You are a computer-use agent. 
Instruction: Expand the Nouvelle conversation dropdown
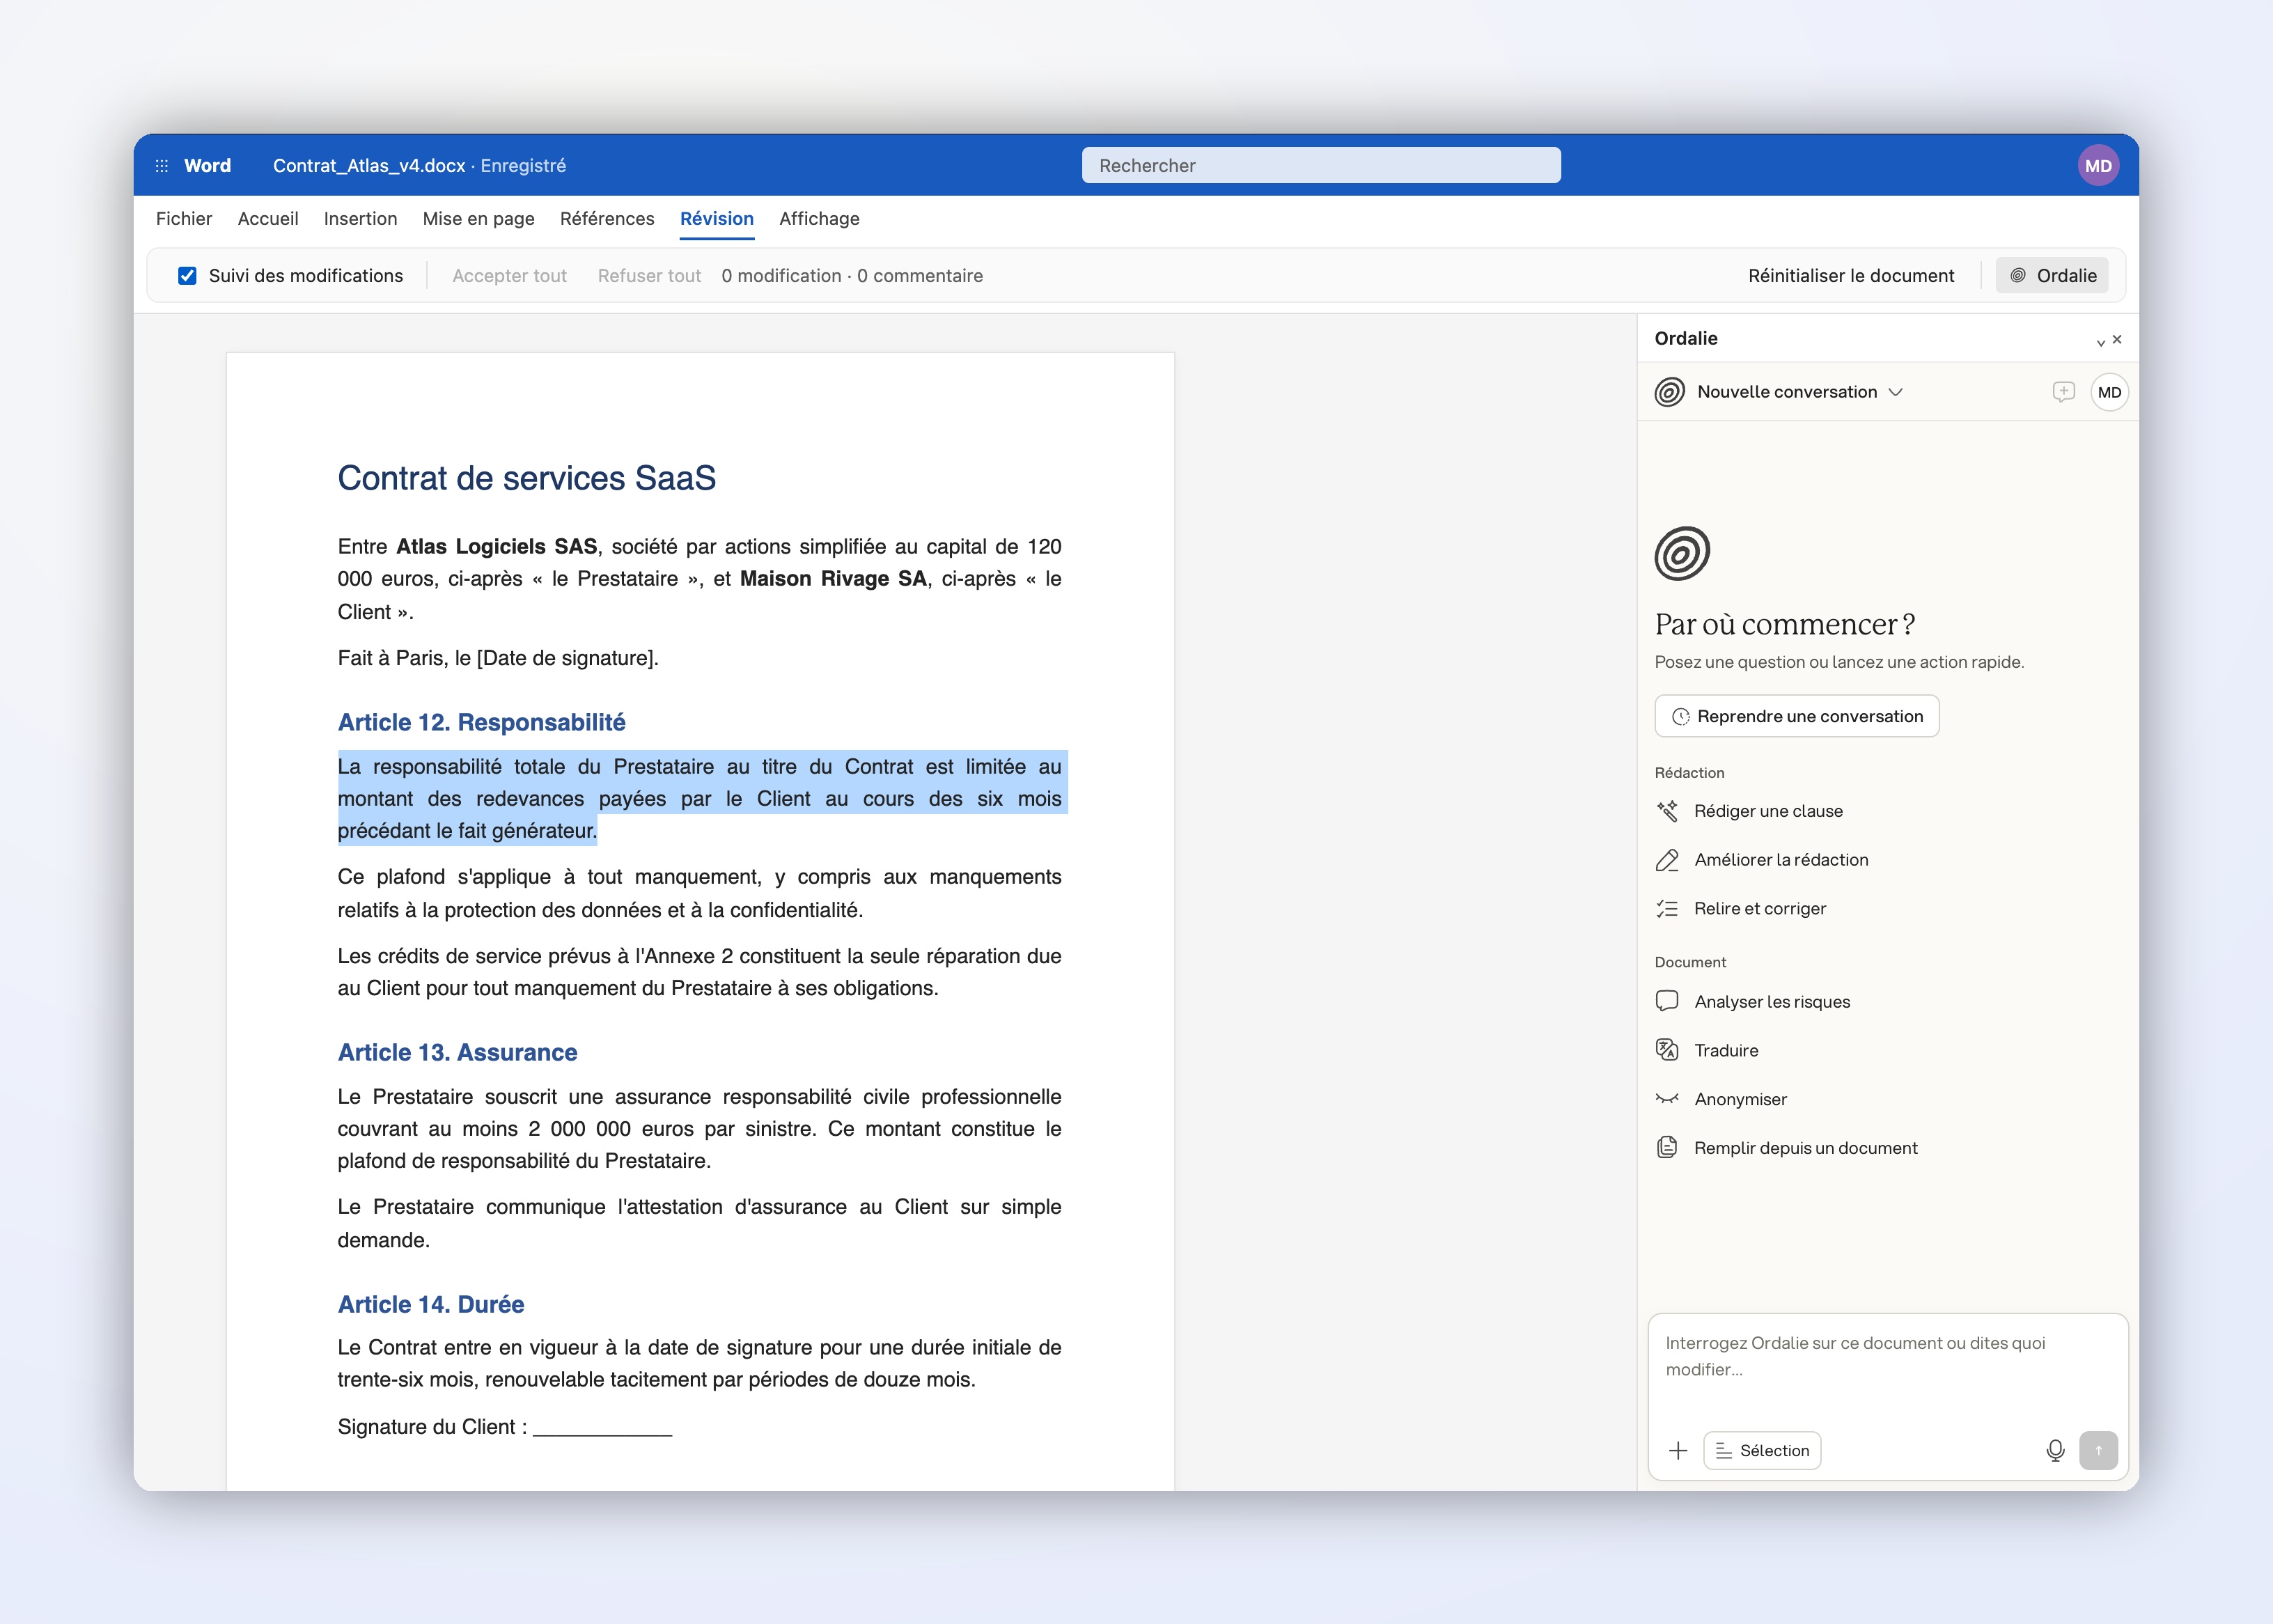click(1895, 392)
